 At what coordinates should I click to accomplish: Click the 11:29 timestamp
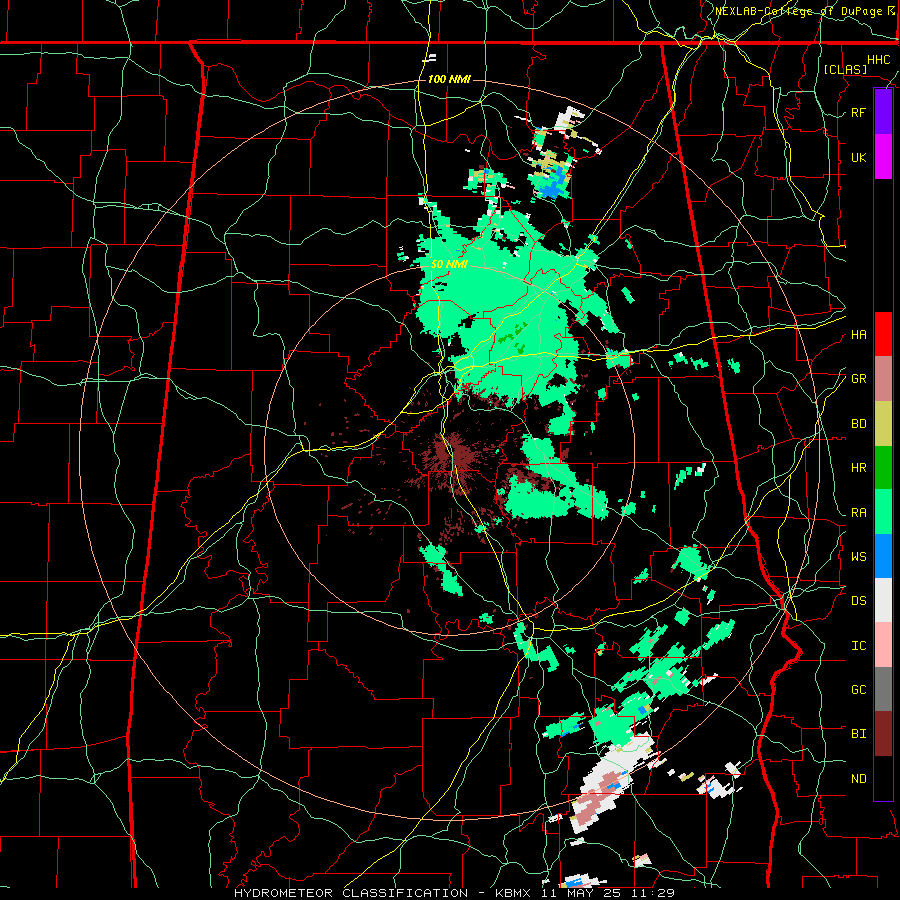pyautogui.click(x=653, y=893)
